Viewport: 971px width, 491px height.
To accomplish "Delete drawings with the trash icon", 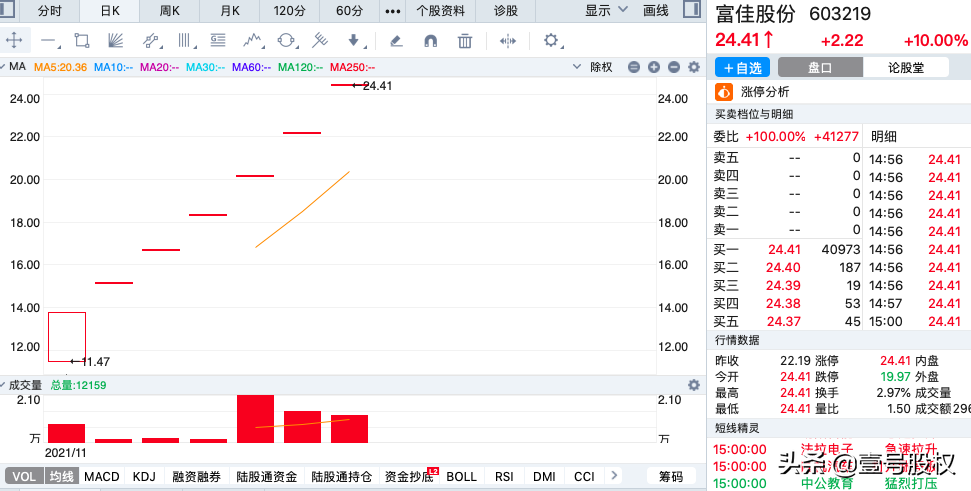I will pos(464,41).
